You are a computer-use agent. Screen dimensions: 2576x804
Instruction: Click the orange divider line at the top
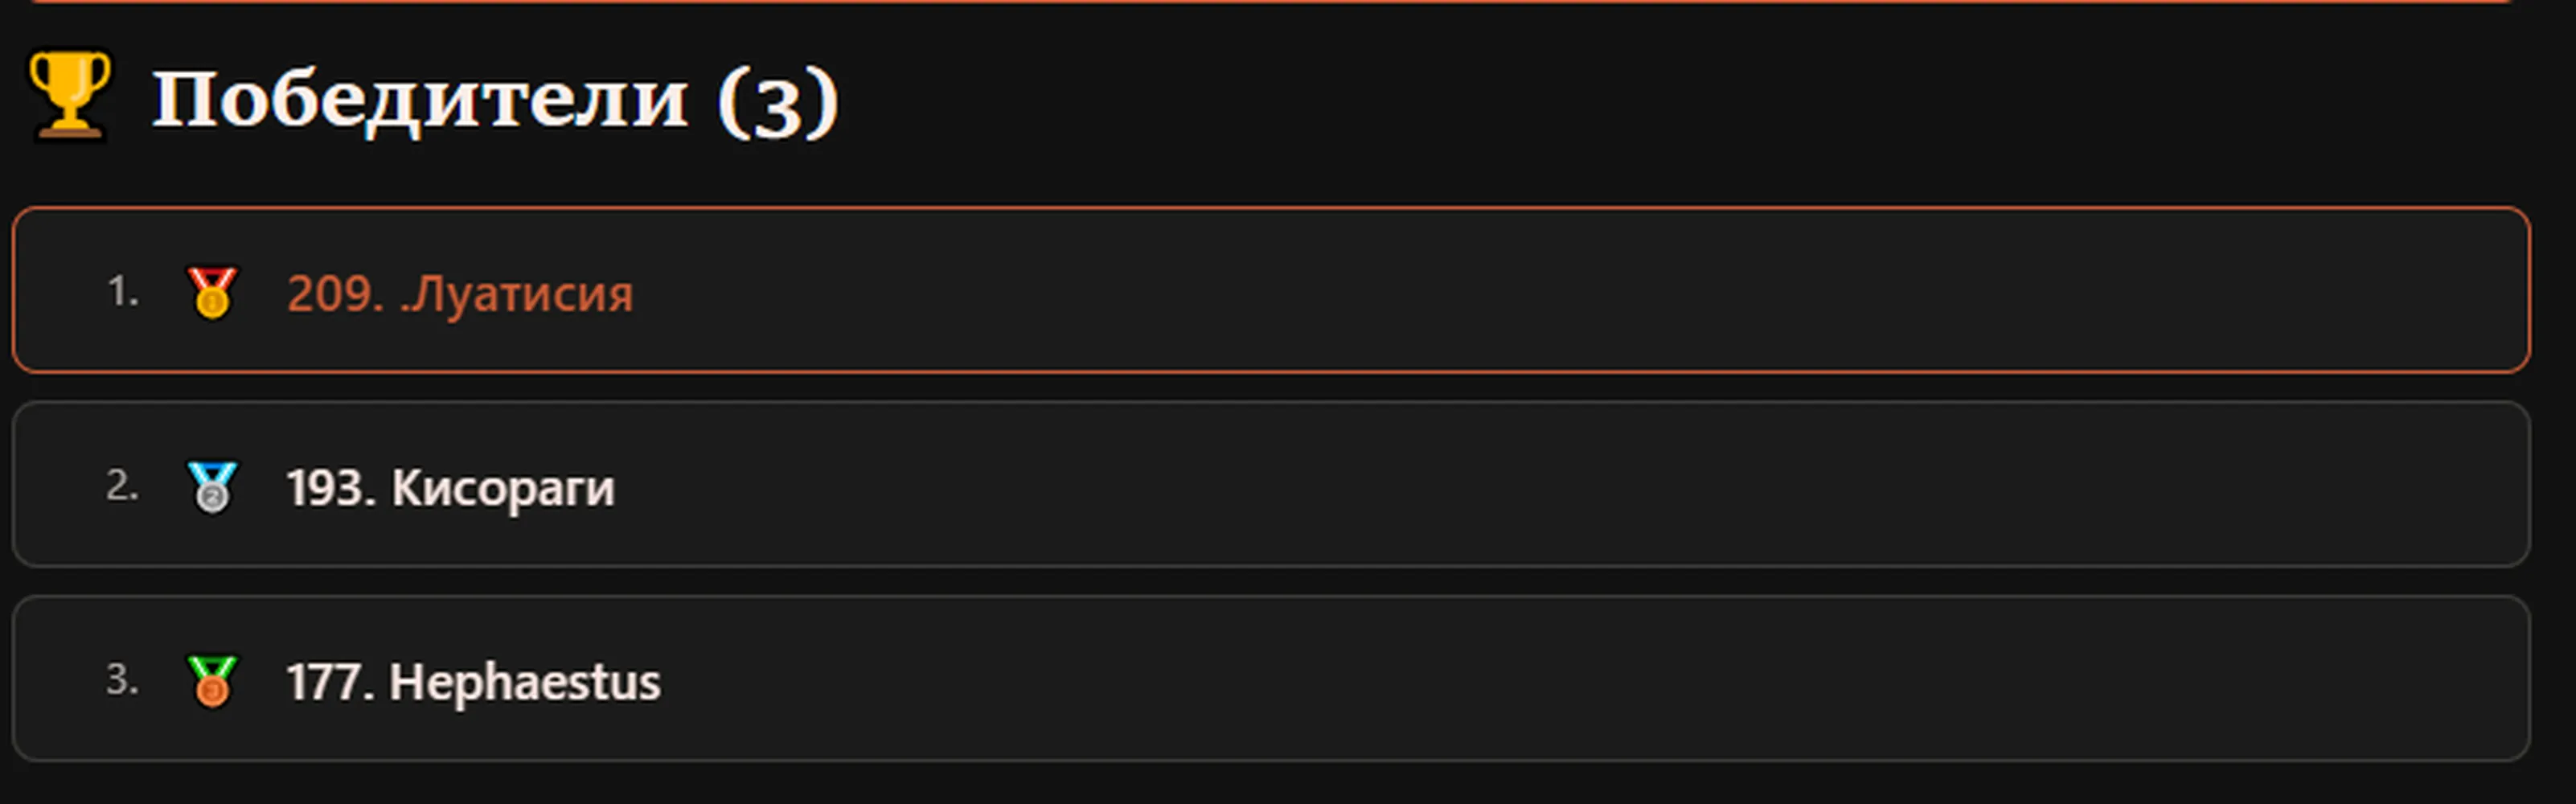(x=1271, y=2)
